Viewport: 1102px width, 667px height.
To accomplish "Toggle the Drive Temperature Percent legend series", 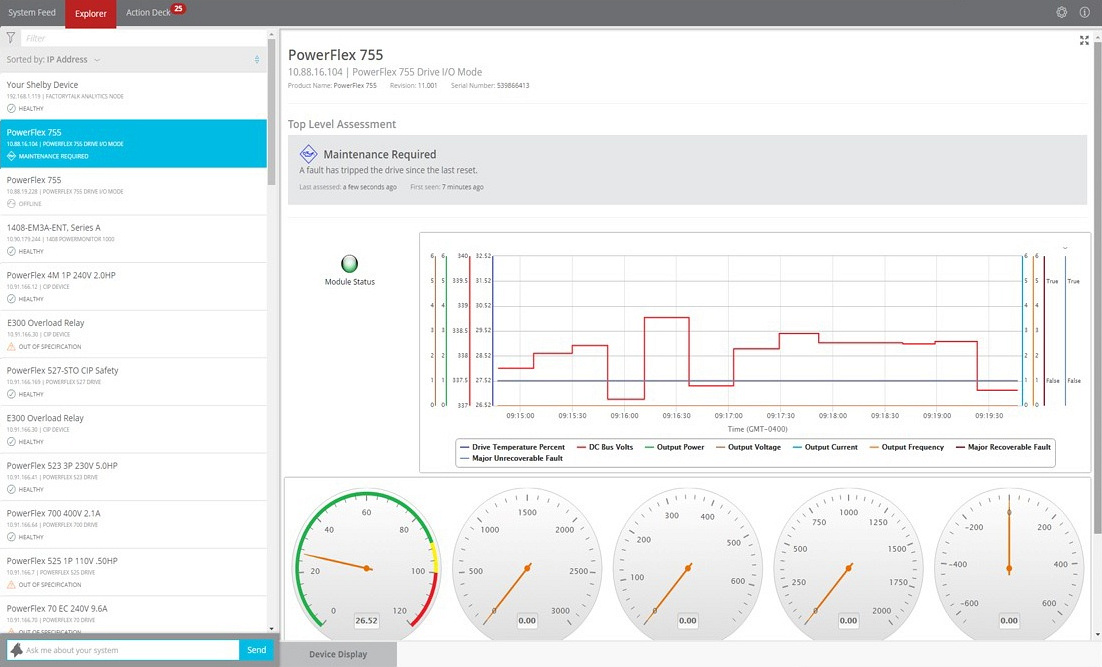I will [512, 447].
